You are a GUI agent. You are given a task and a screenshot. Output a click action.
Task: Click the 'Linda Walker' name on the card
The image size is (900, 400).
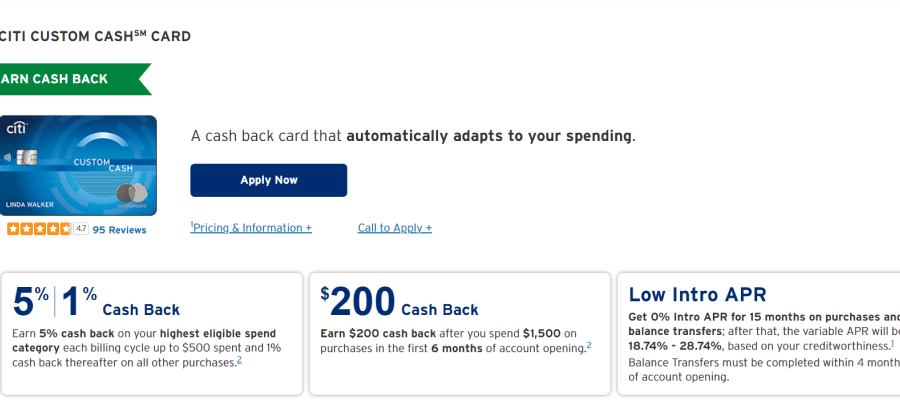[29, 205]
